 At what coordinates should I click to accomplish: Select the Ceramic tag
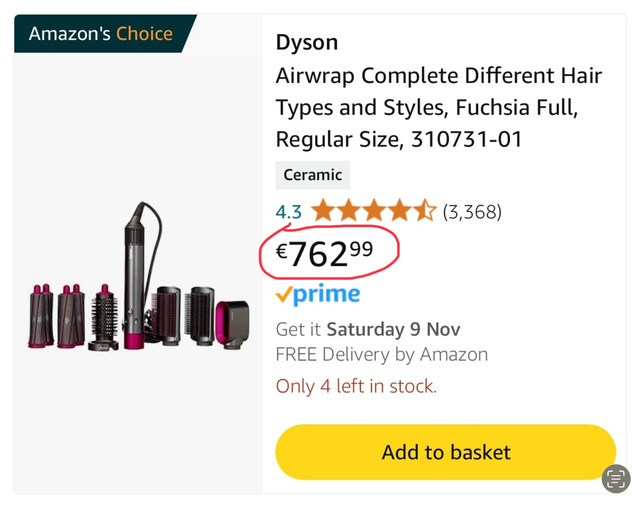point(313,175)
